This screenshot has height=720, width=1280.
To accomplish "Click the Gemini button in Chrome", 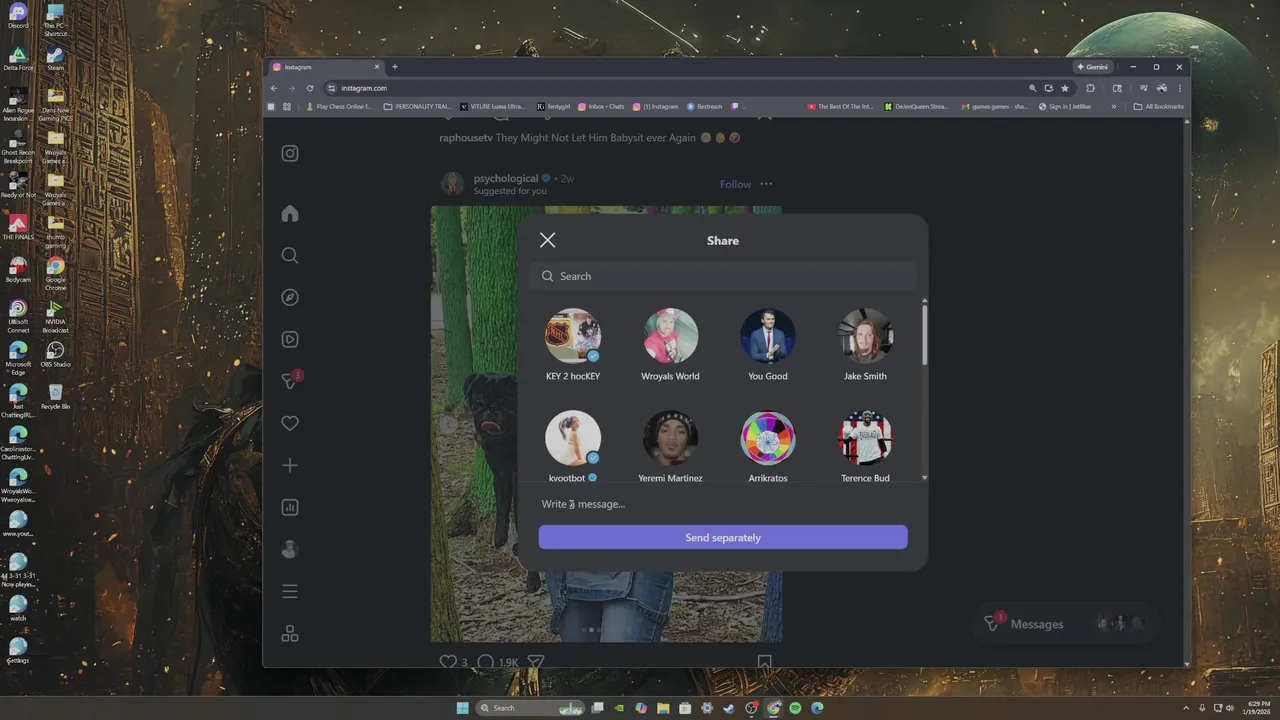I will (x=1092, y=67).
